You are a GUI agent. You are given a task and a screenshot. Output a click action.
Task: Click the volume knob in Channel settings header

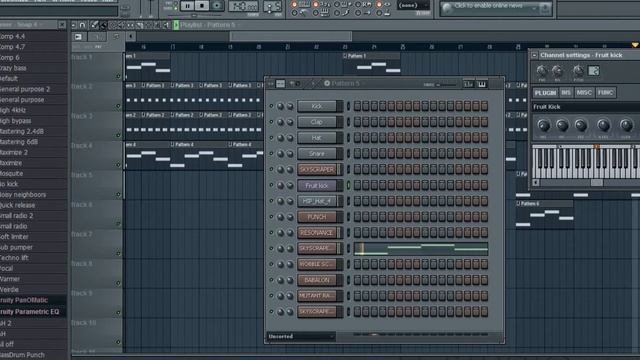557,71
